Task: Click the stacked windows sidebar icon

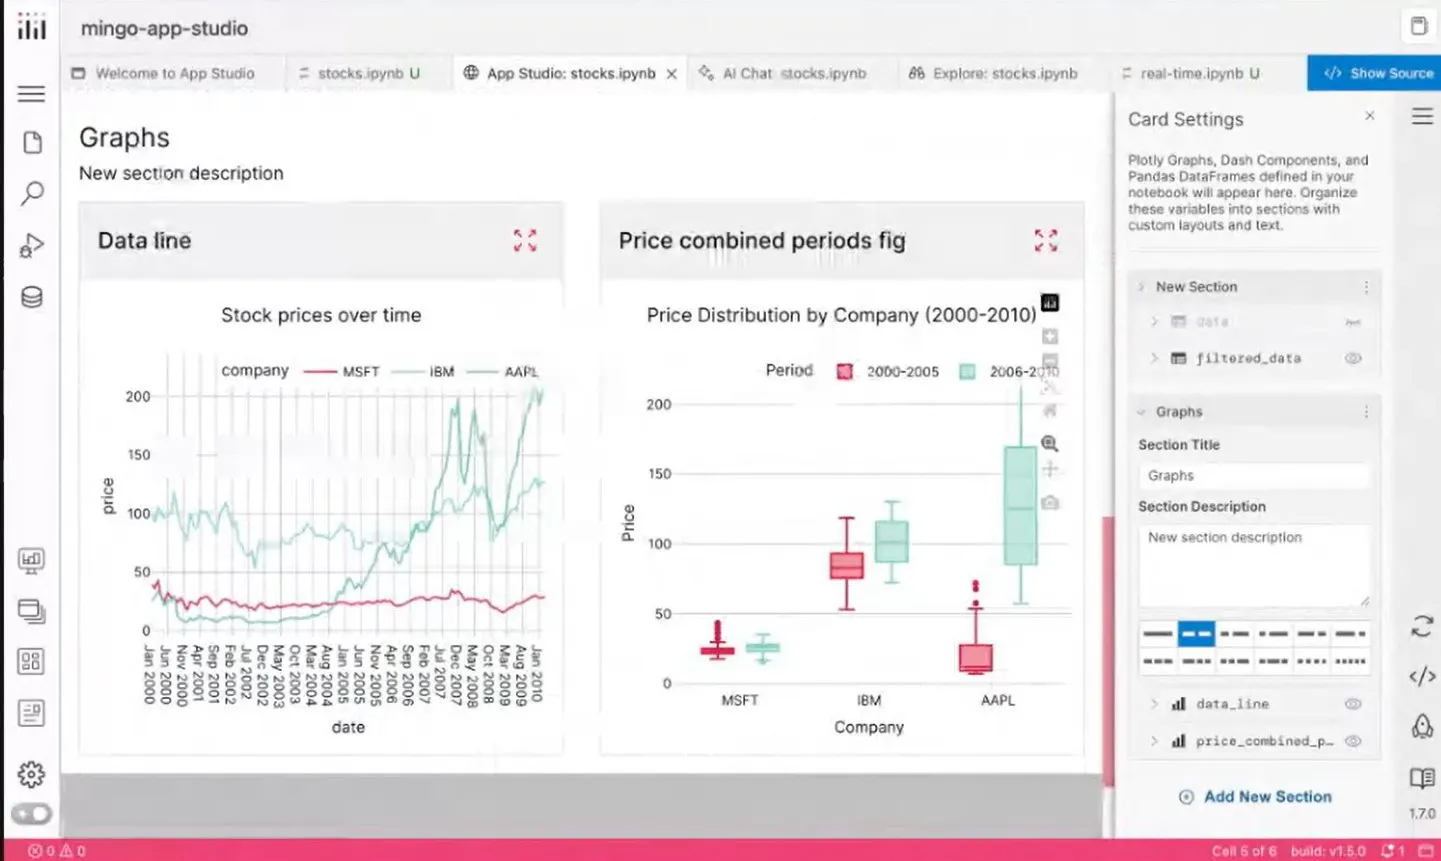Action: pos(31,611)
